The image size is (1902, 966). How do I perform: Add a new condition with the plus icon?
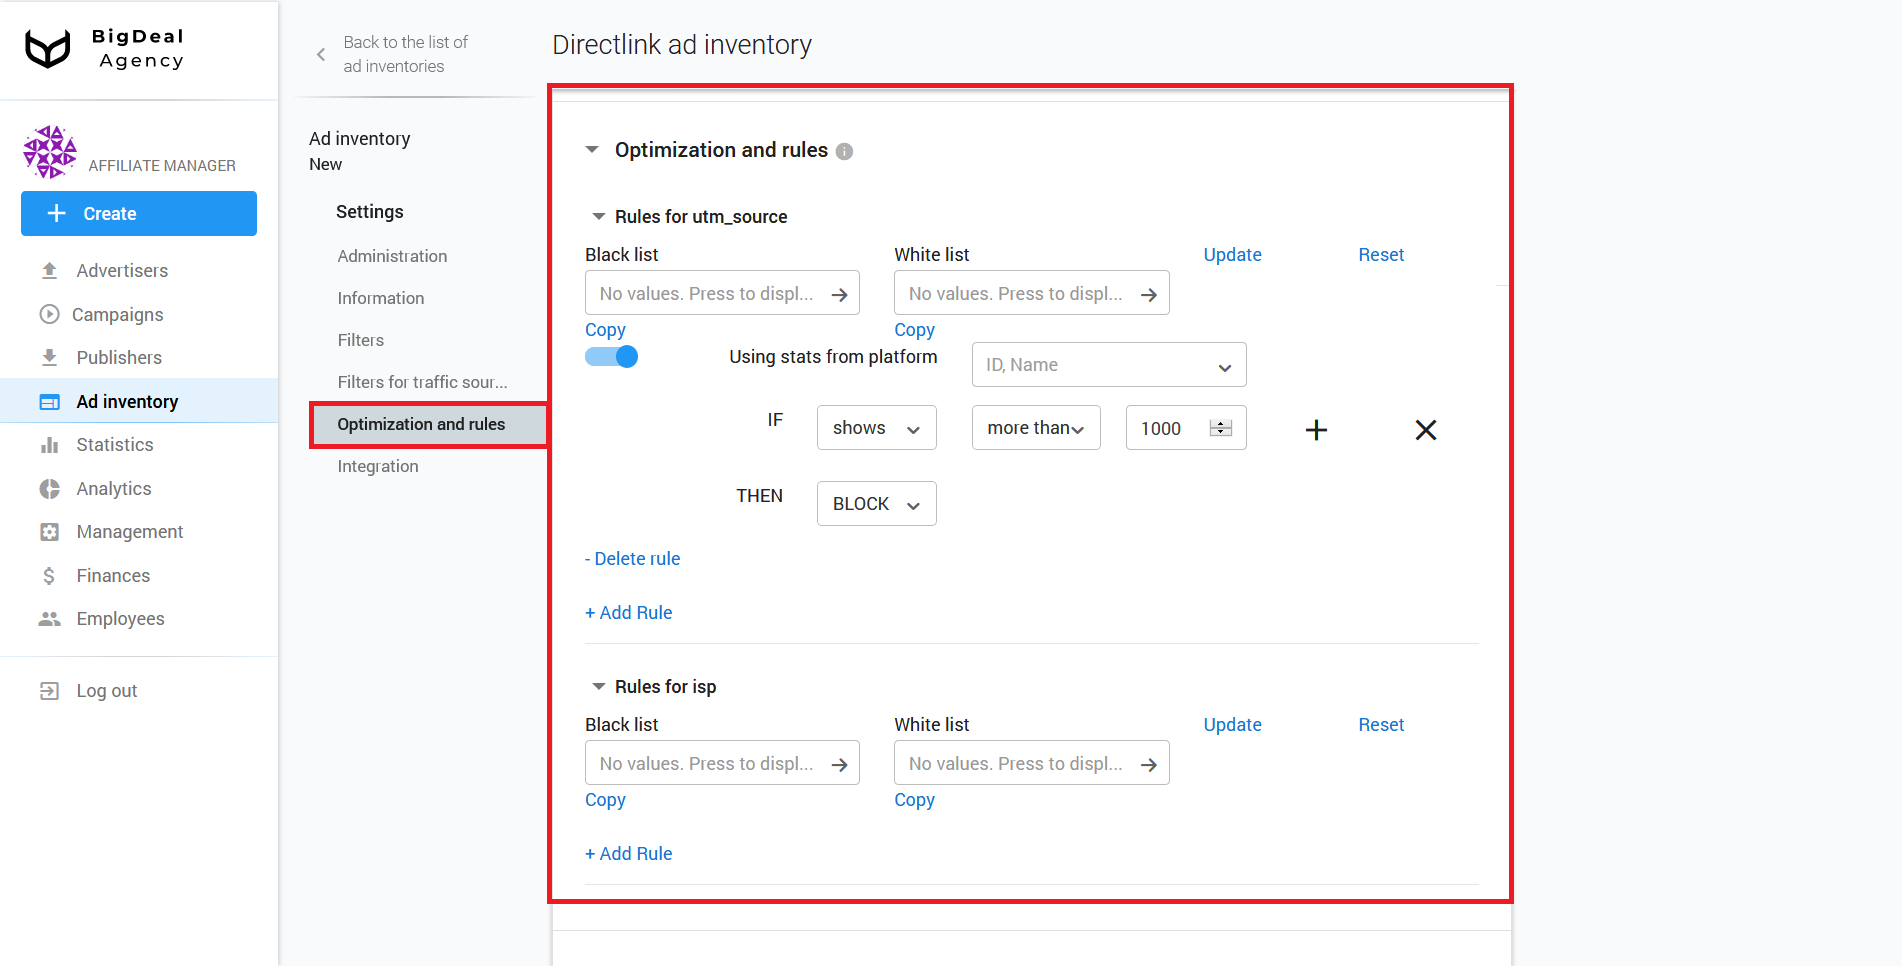pos(1315,429)
